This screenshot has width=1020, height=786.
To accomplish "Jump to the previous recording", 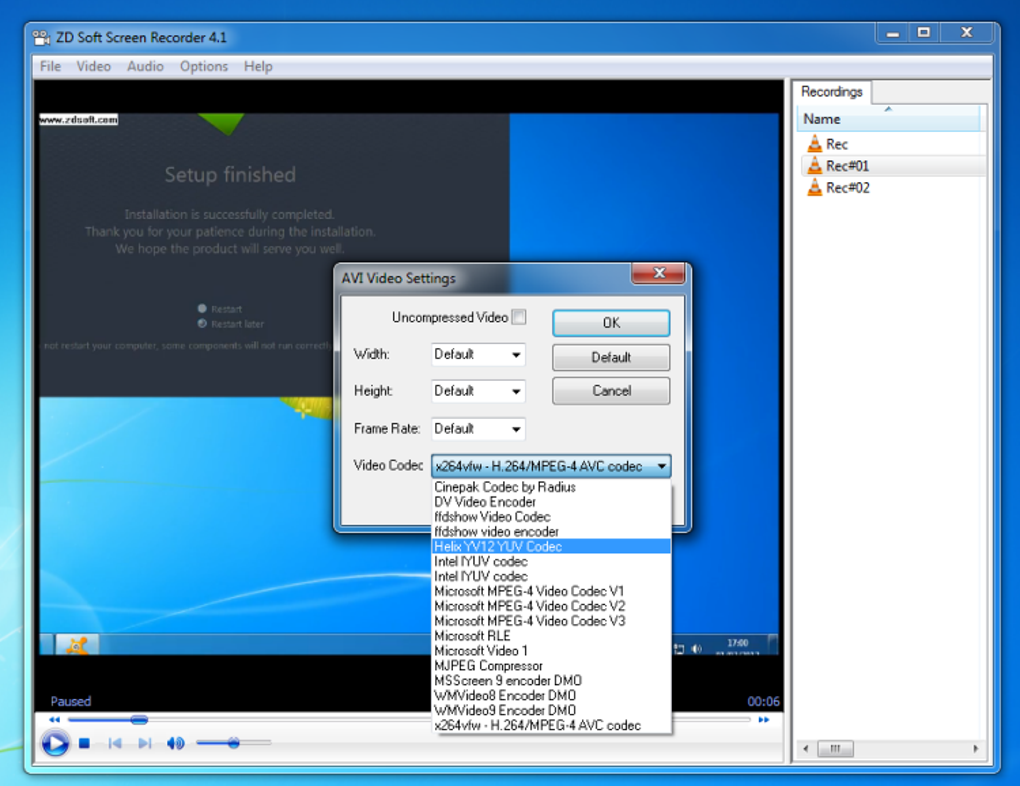I will tap(114, 743).
